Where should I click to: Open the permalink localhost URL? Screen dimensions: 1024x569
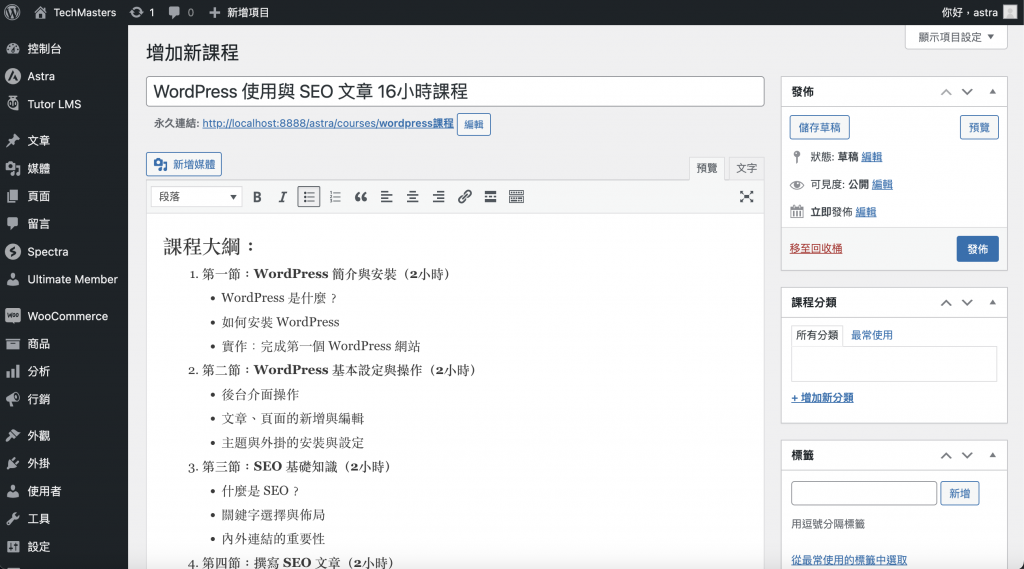point(328,123)
